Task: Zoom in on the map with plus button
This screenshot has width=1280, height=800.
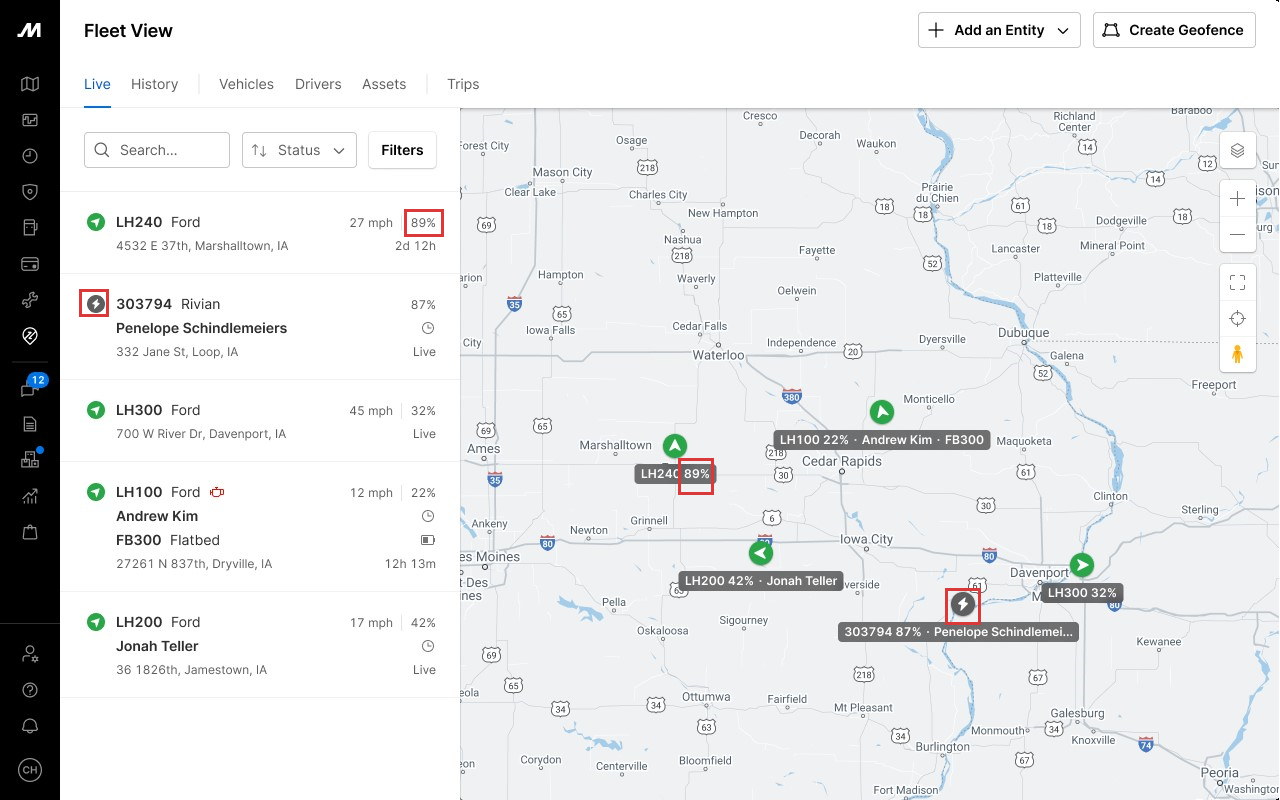Action: point(1238,198)
